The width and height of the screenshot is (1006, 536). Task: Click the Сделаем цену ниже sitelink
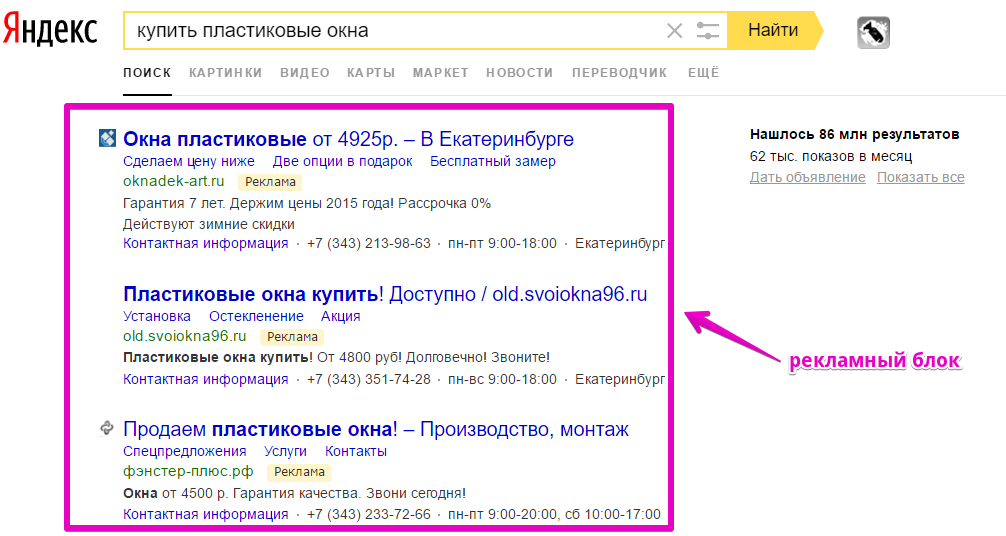pos(189,161)
